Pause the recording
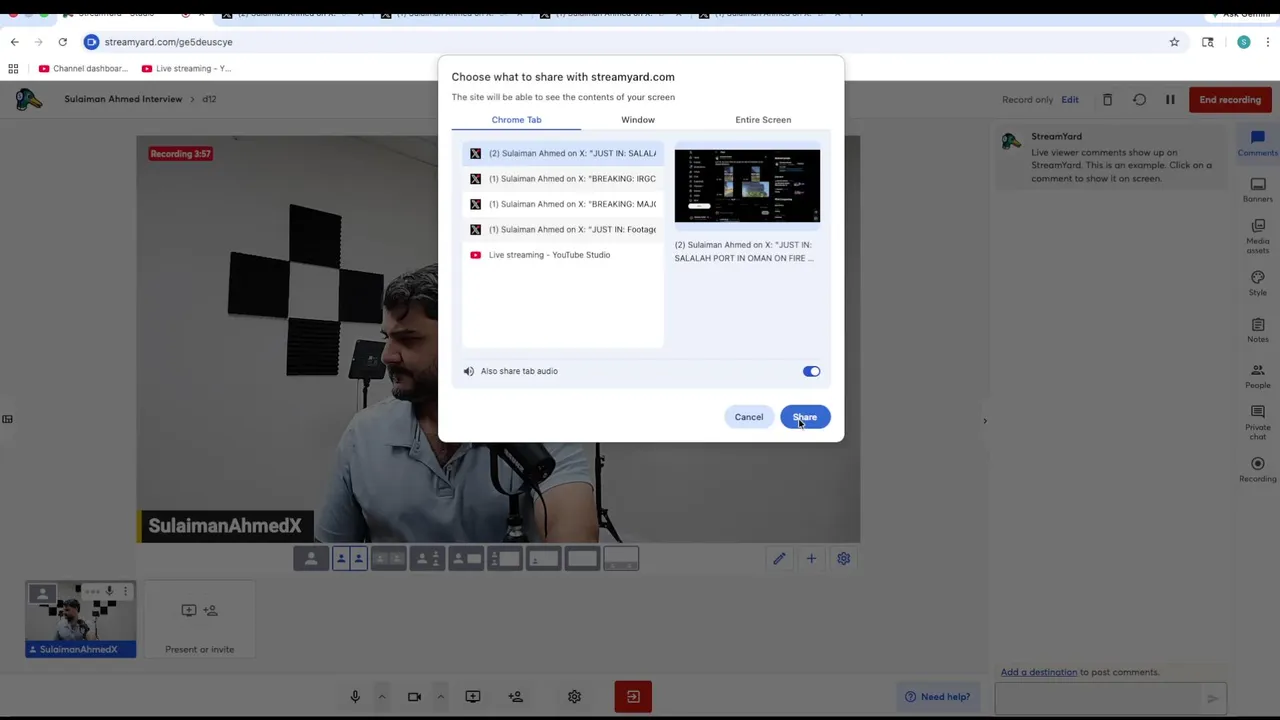This screenshot has width=1280, height=720. pyautogui.click(x=1169, y=100)
